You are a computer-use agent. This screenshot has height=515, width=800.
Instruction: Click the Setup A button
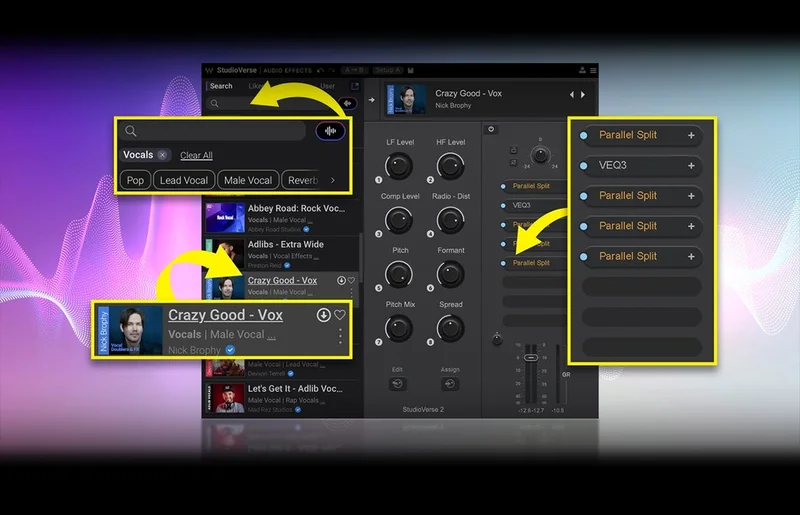tap(388, 70)
